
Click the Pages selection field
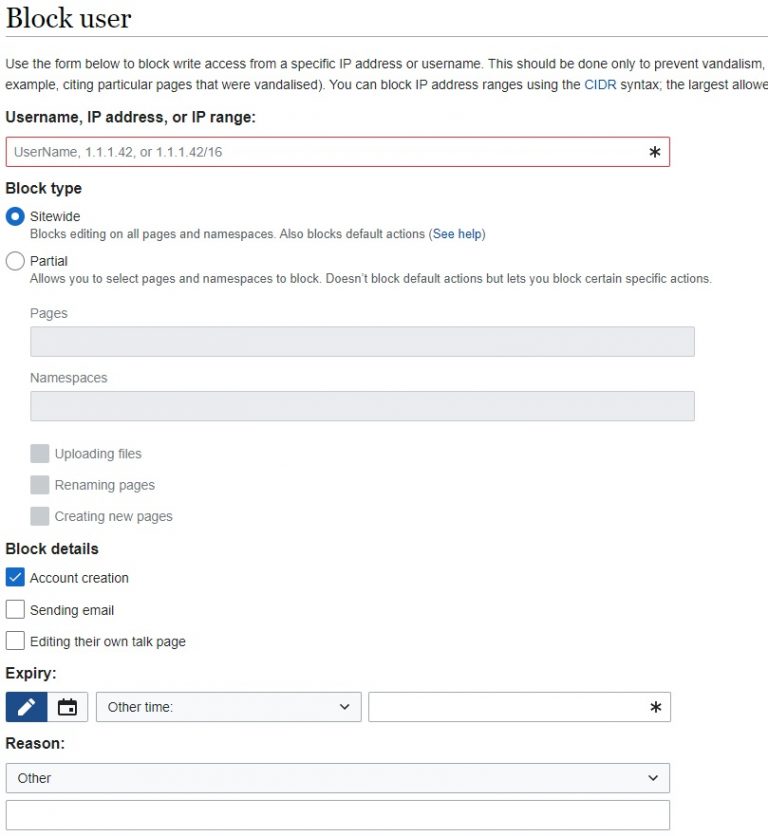click(x=363, y=341)
